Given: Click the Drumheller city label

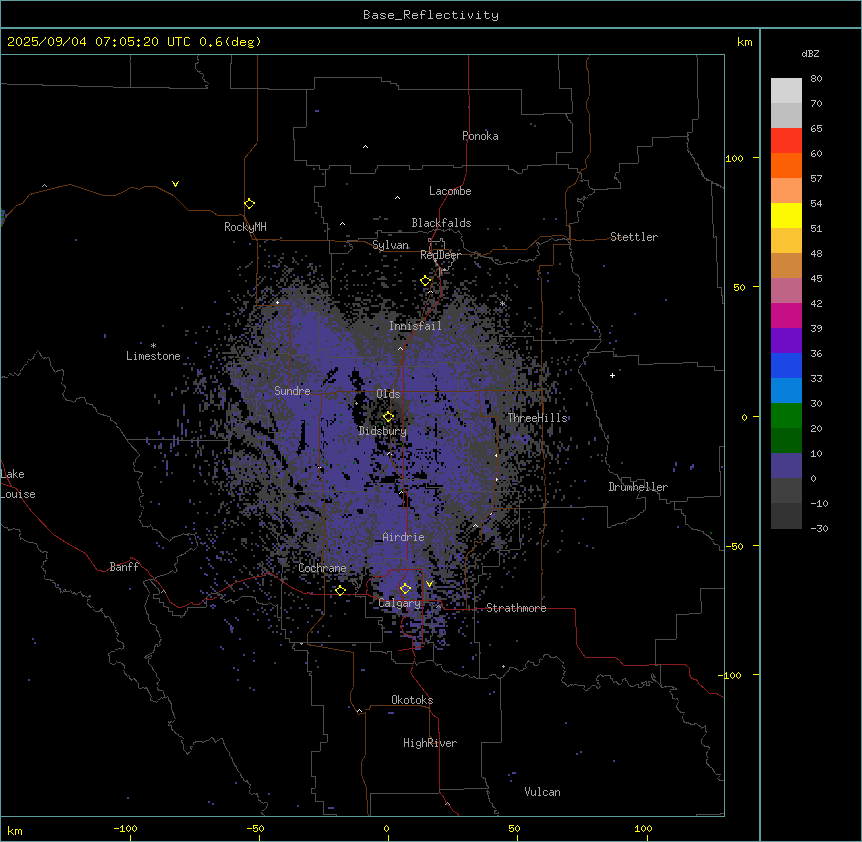Looking at the screenshot, I should (x=638, y=487).
